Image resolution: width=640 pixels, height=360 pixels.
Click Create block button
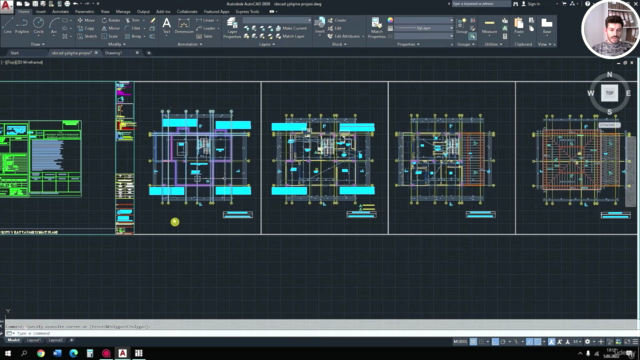[x=337, y=20]
